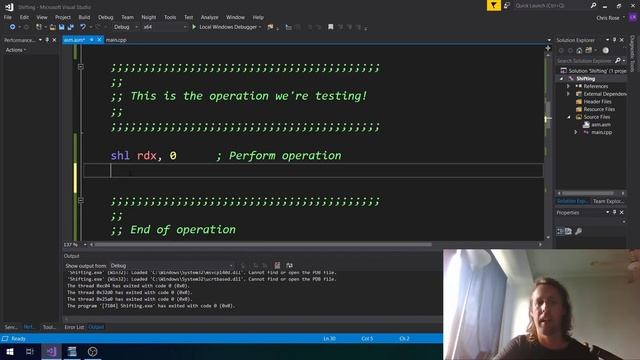Close the Solution Explorer panel

pyautogui.click(x=622, y=40)
